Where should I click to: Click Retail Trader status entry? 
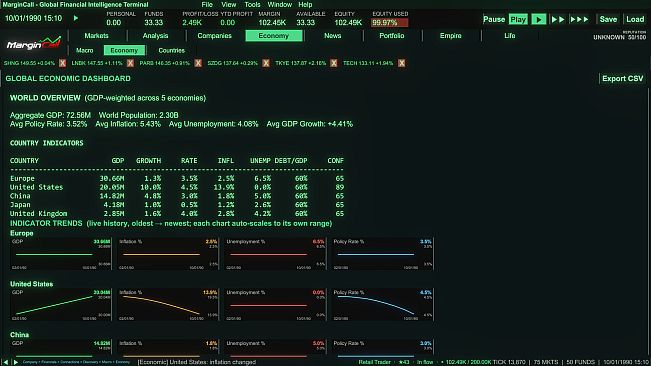coord(374,362)
